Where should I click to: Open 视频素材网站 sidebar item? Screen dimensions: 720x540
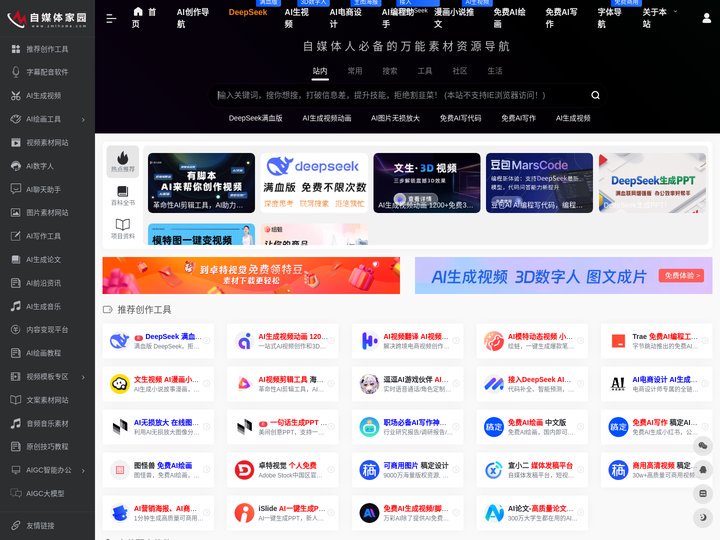pyautogui.click(x=47, y=142)
